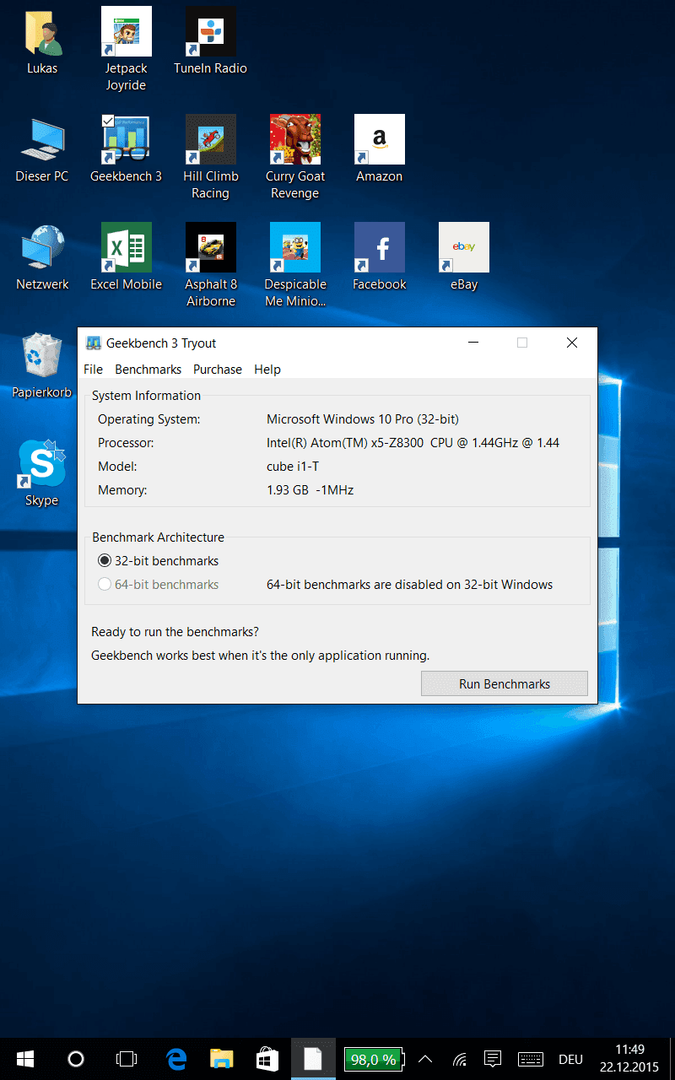Click the Geekbench title bar app icon
Viewport: 675px width, 1080px height.
(93, 343)
